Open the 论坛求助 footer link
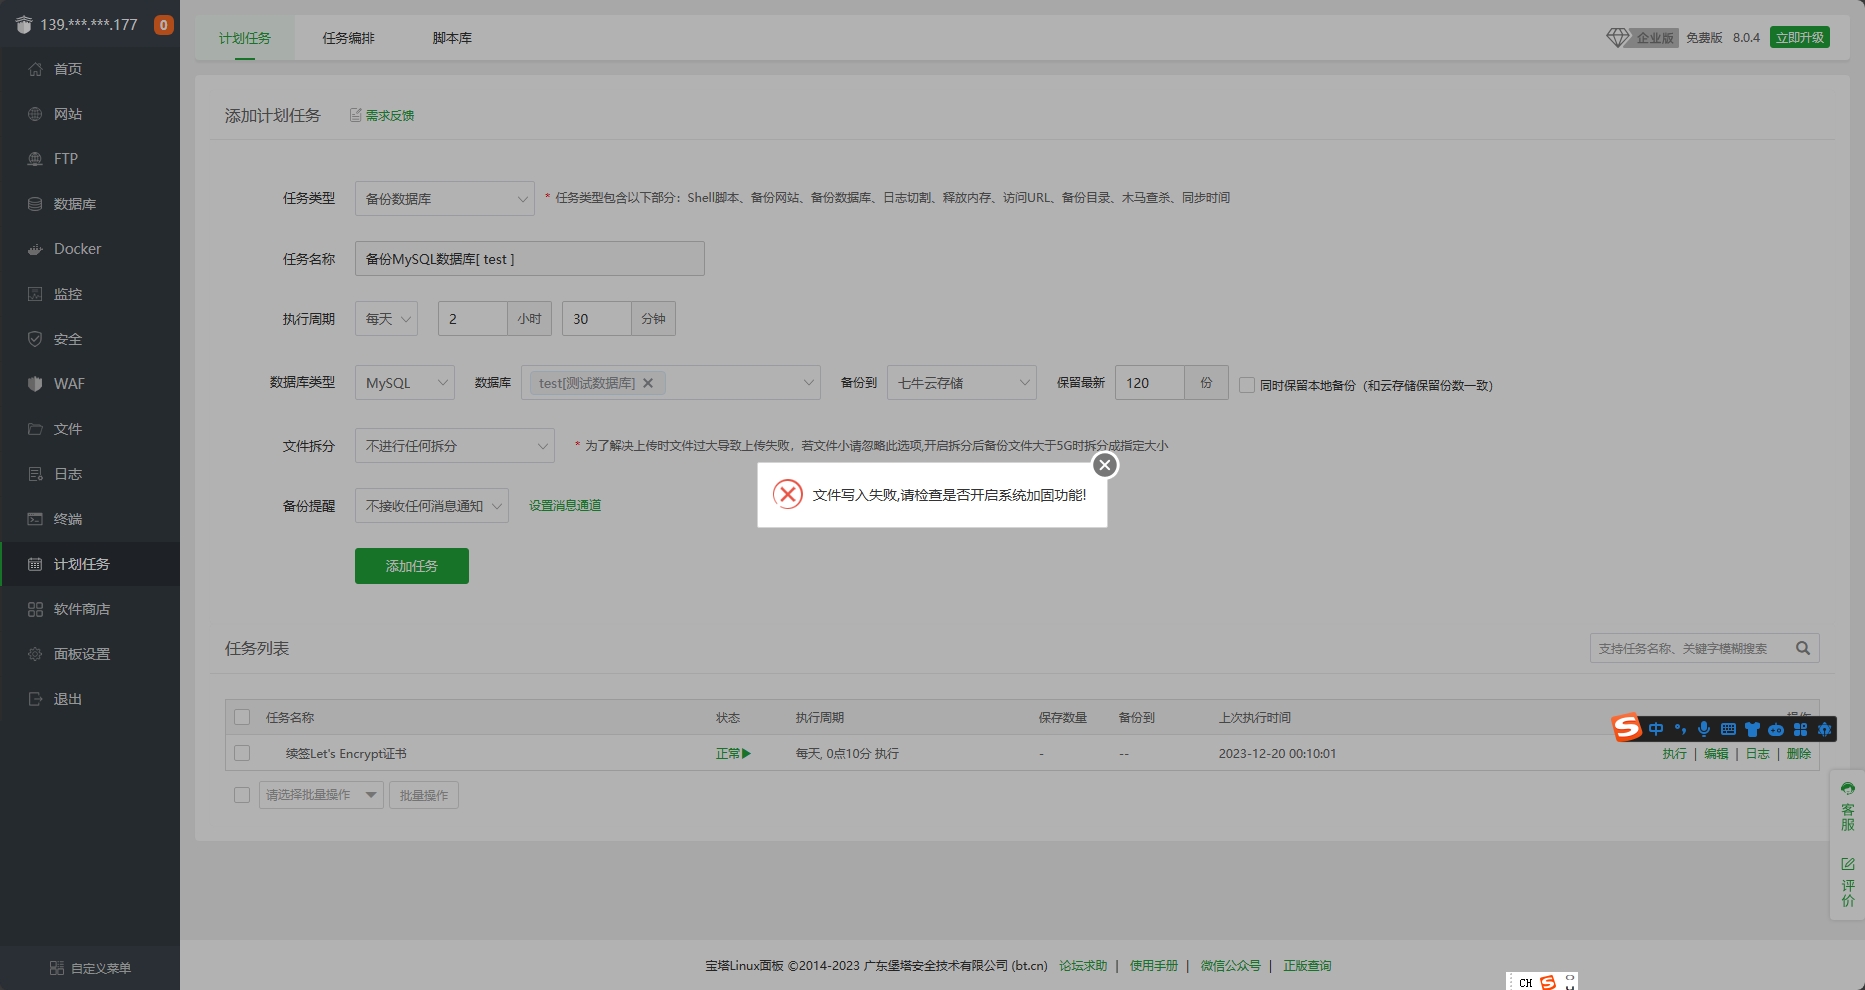 pos(1083,966)
